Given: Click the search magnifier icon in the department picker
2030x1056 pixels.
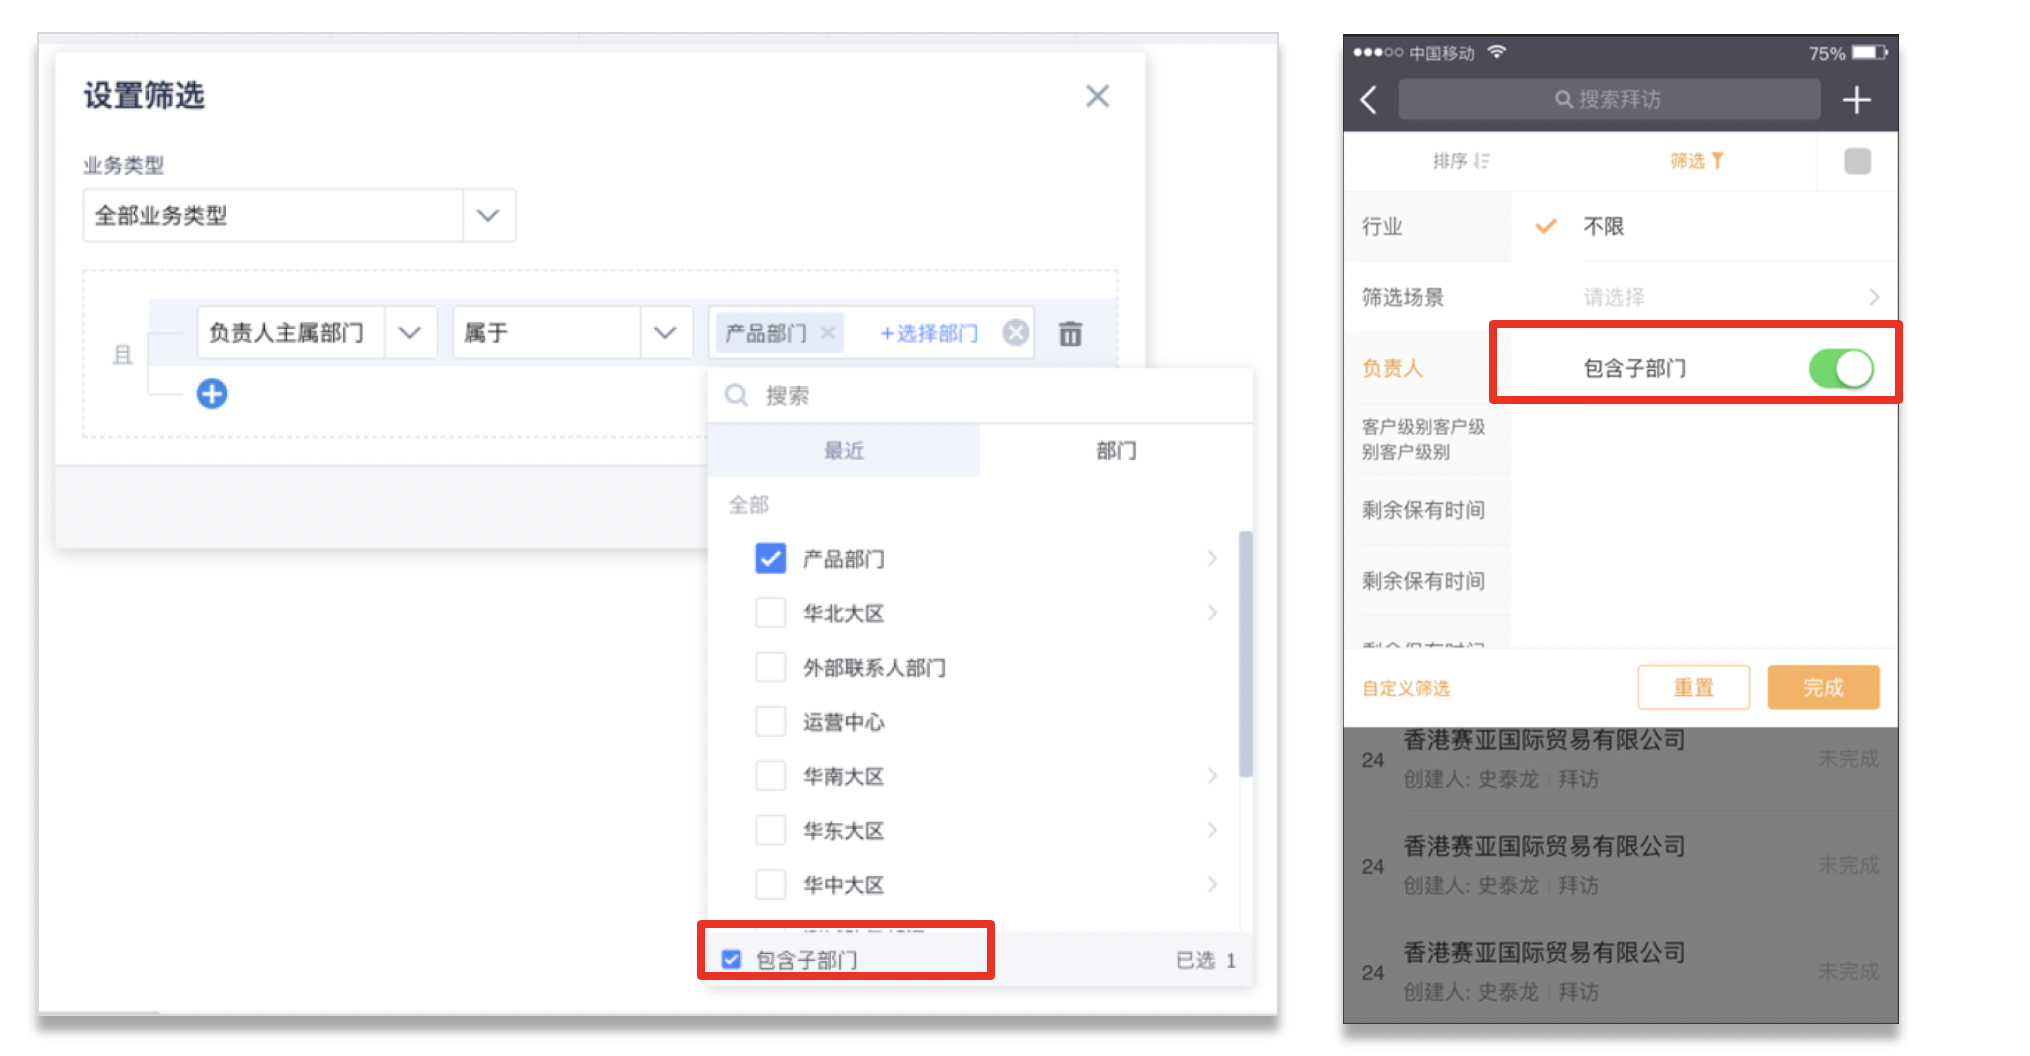Looking at the screenshot, I should pyautogui.click(x=736, y=396).
